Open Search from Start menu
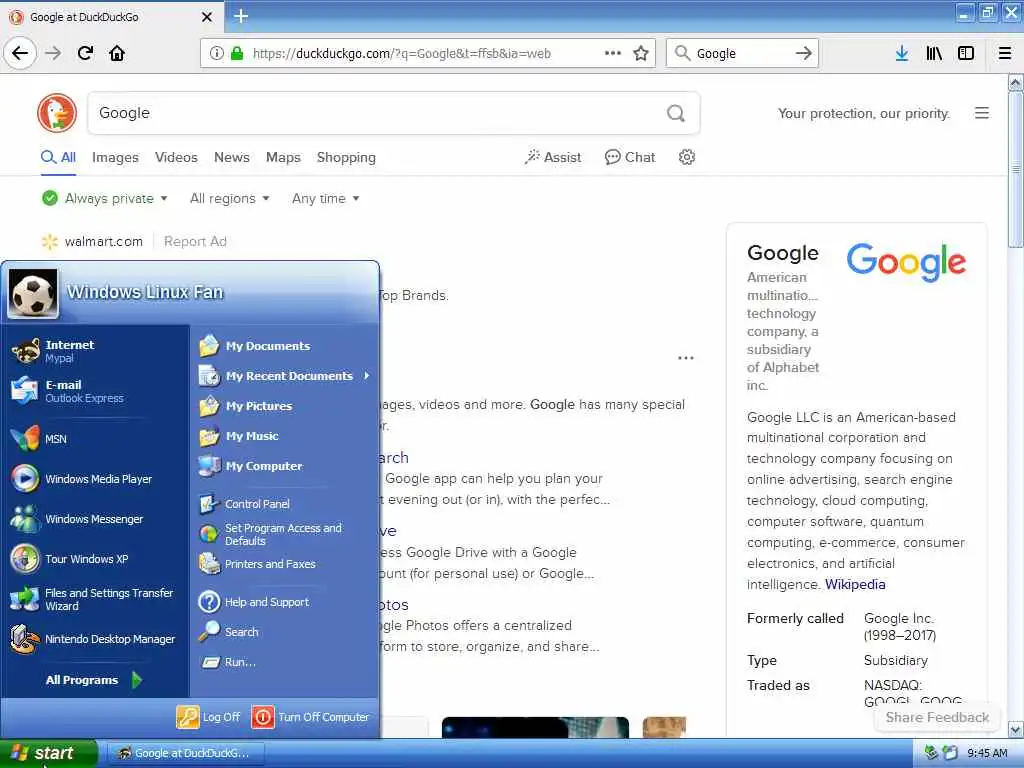 pyautogui.click(x=285, y=632)
